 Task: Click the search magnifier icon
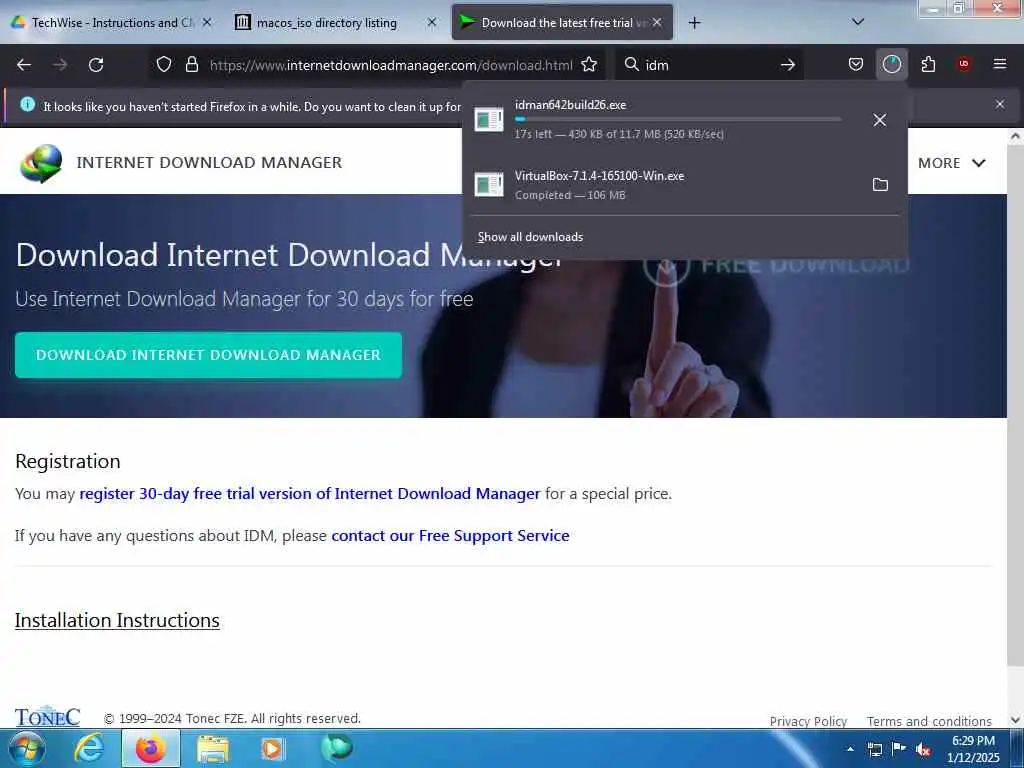[632, 65]
